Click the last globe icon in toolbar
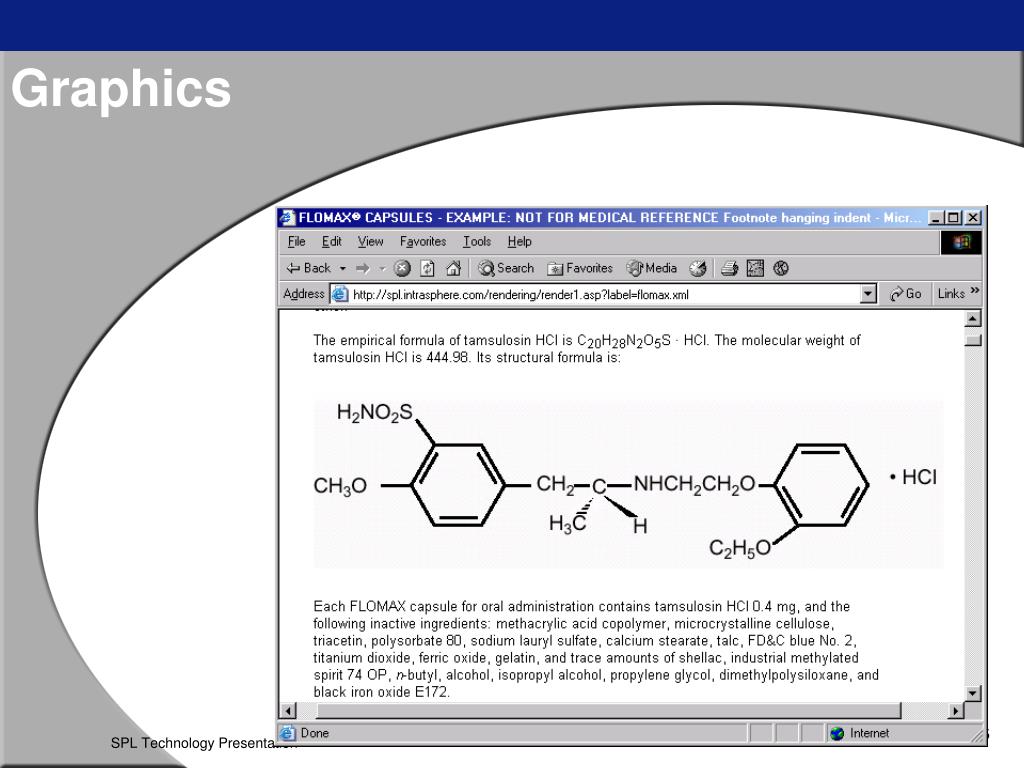 point(781,268)
